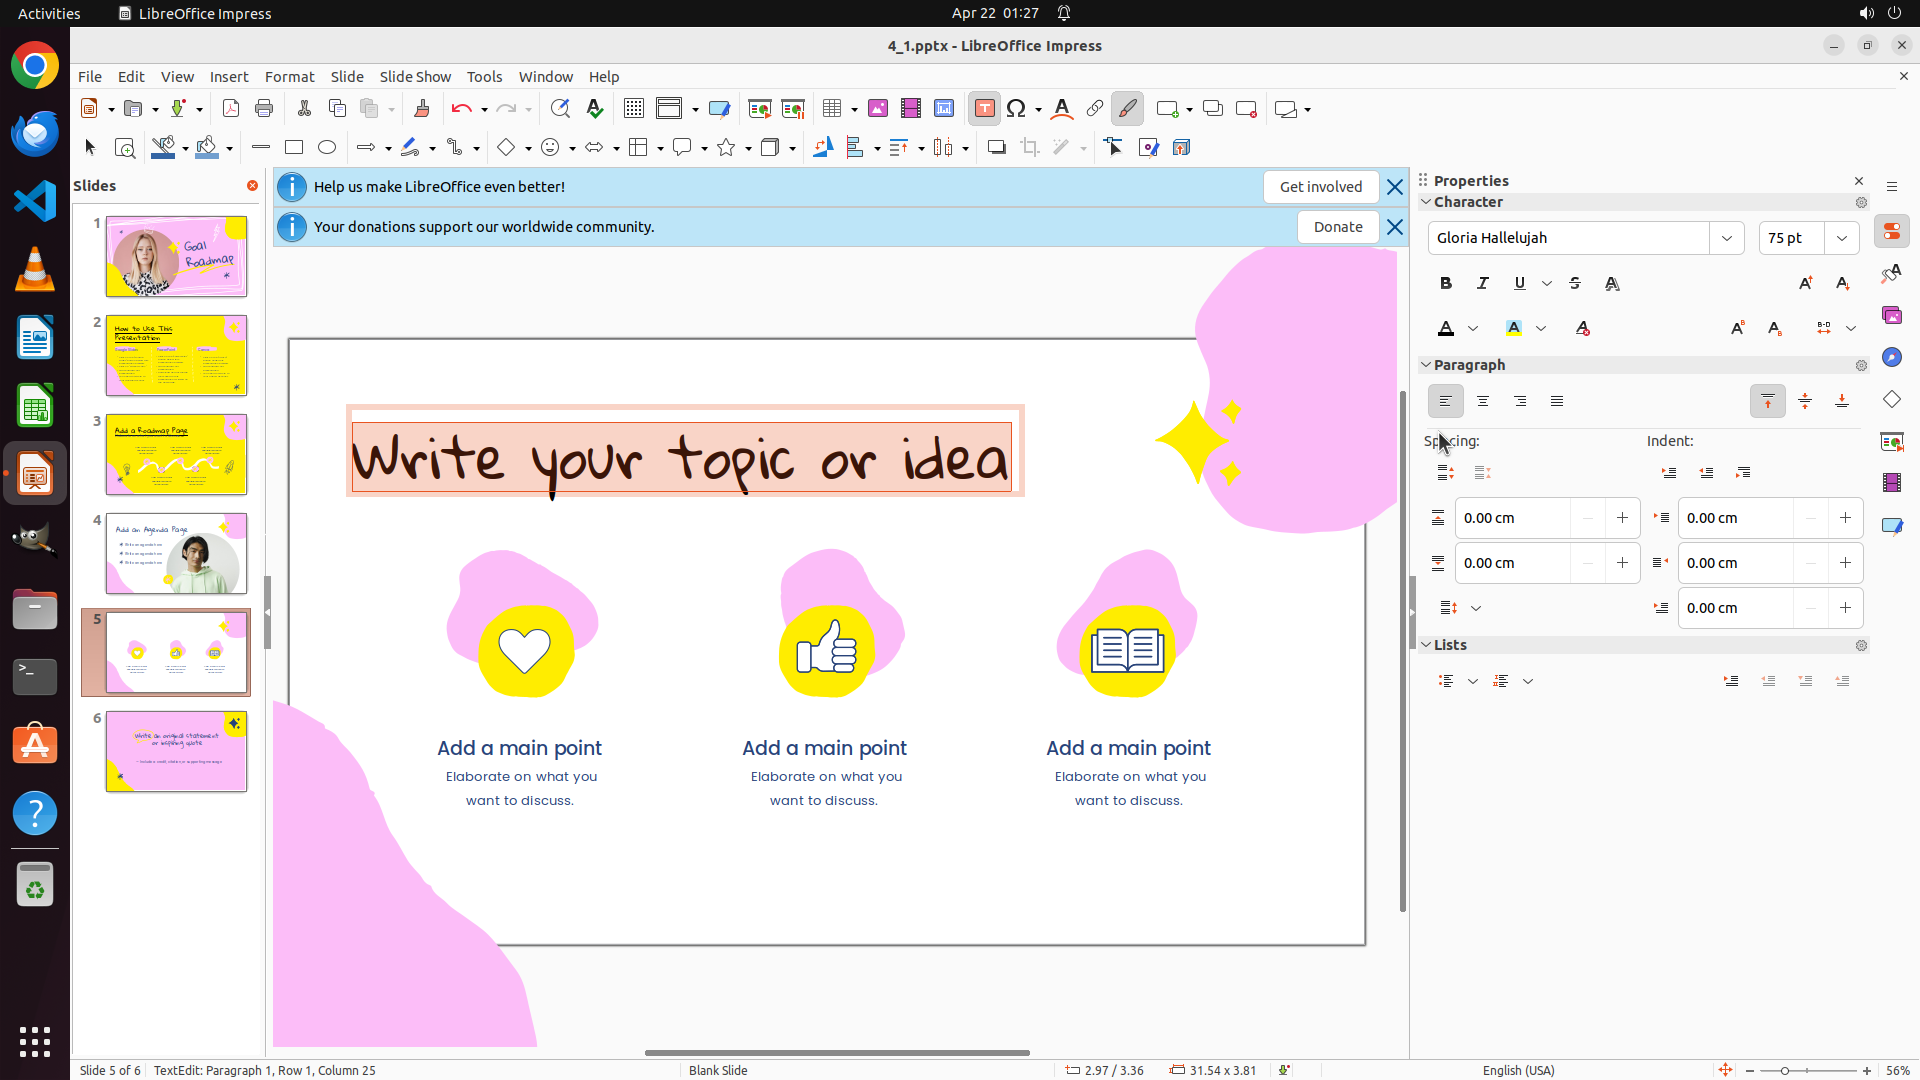Click the Insert Hyperlink icon

1095,109
